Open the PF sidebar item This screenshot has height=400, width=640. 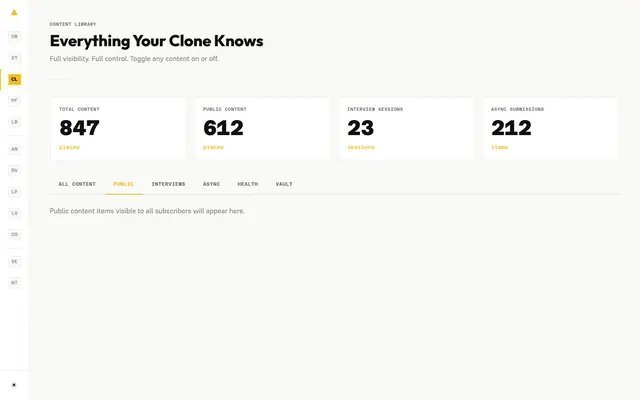click(14, 100)
